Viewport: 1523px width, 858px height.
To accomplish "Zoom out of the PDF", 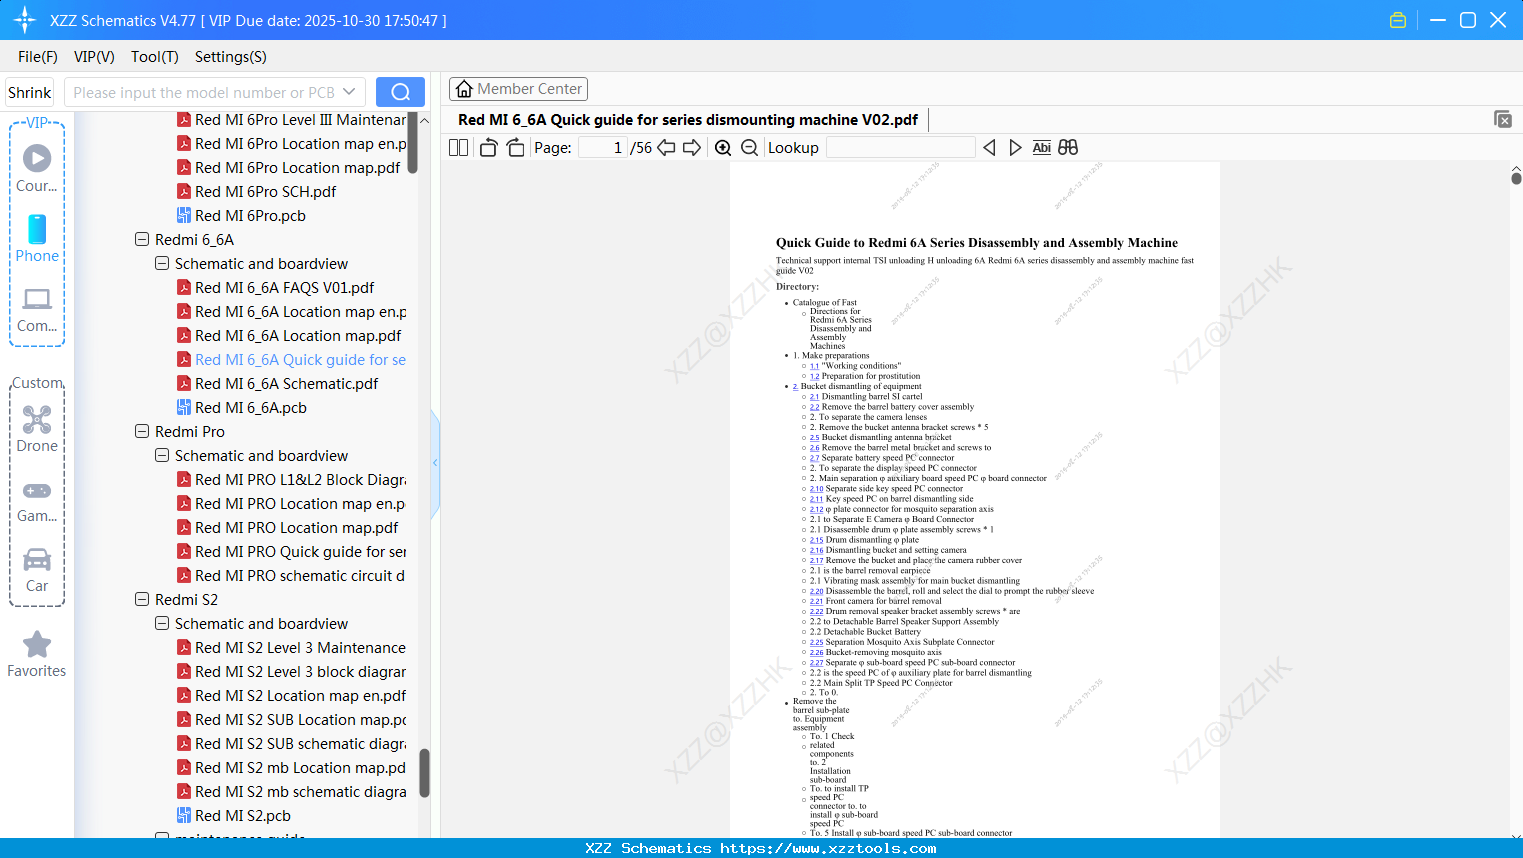I will coord(750,148).
